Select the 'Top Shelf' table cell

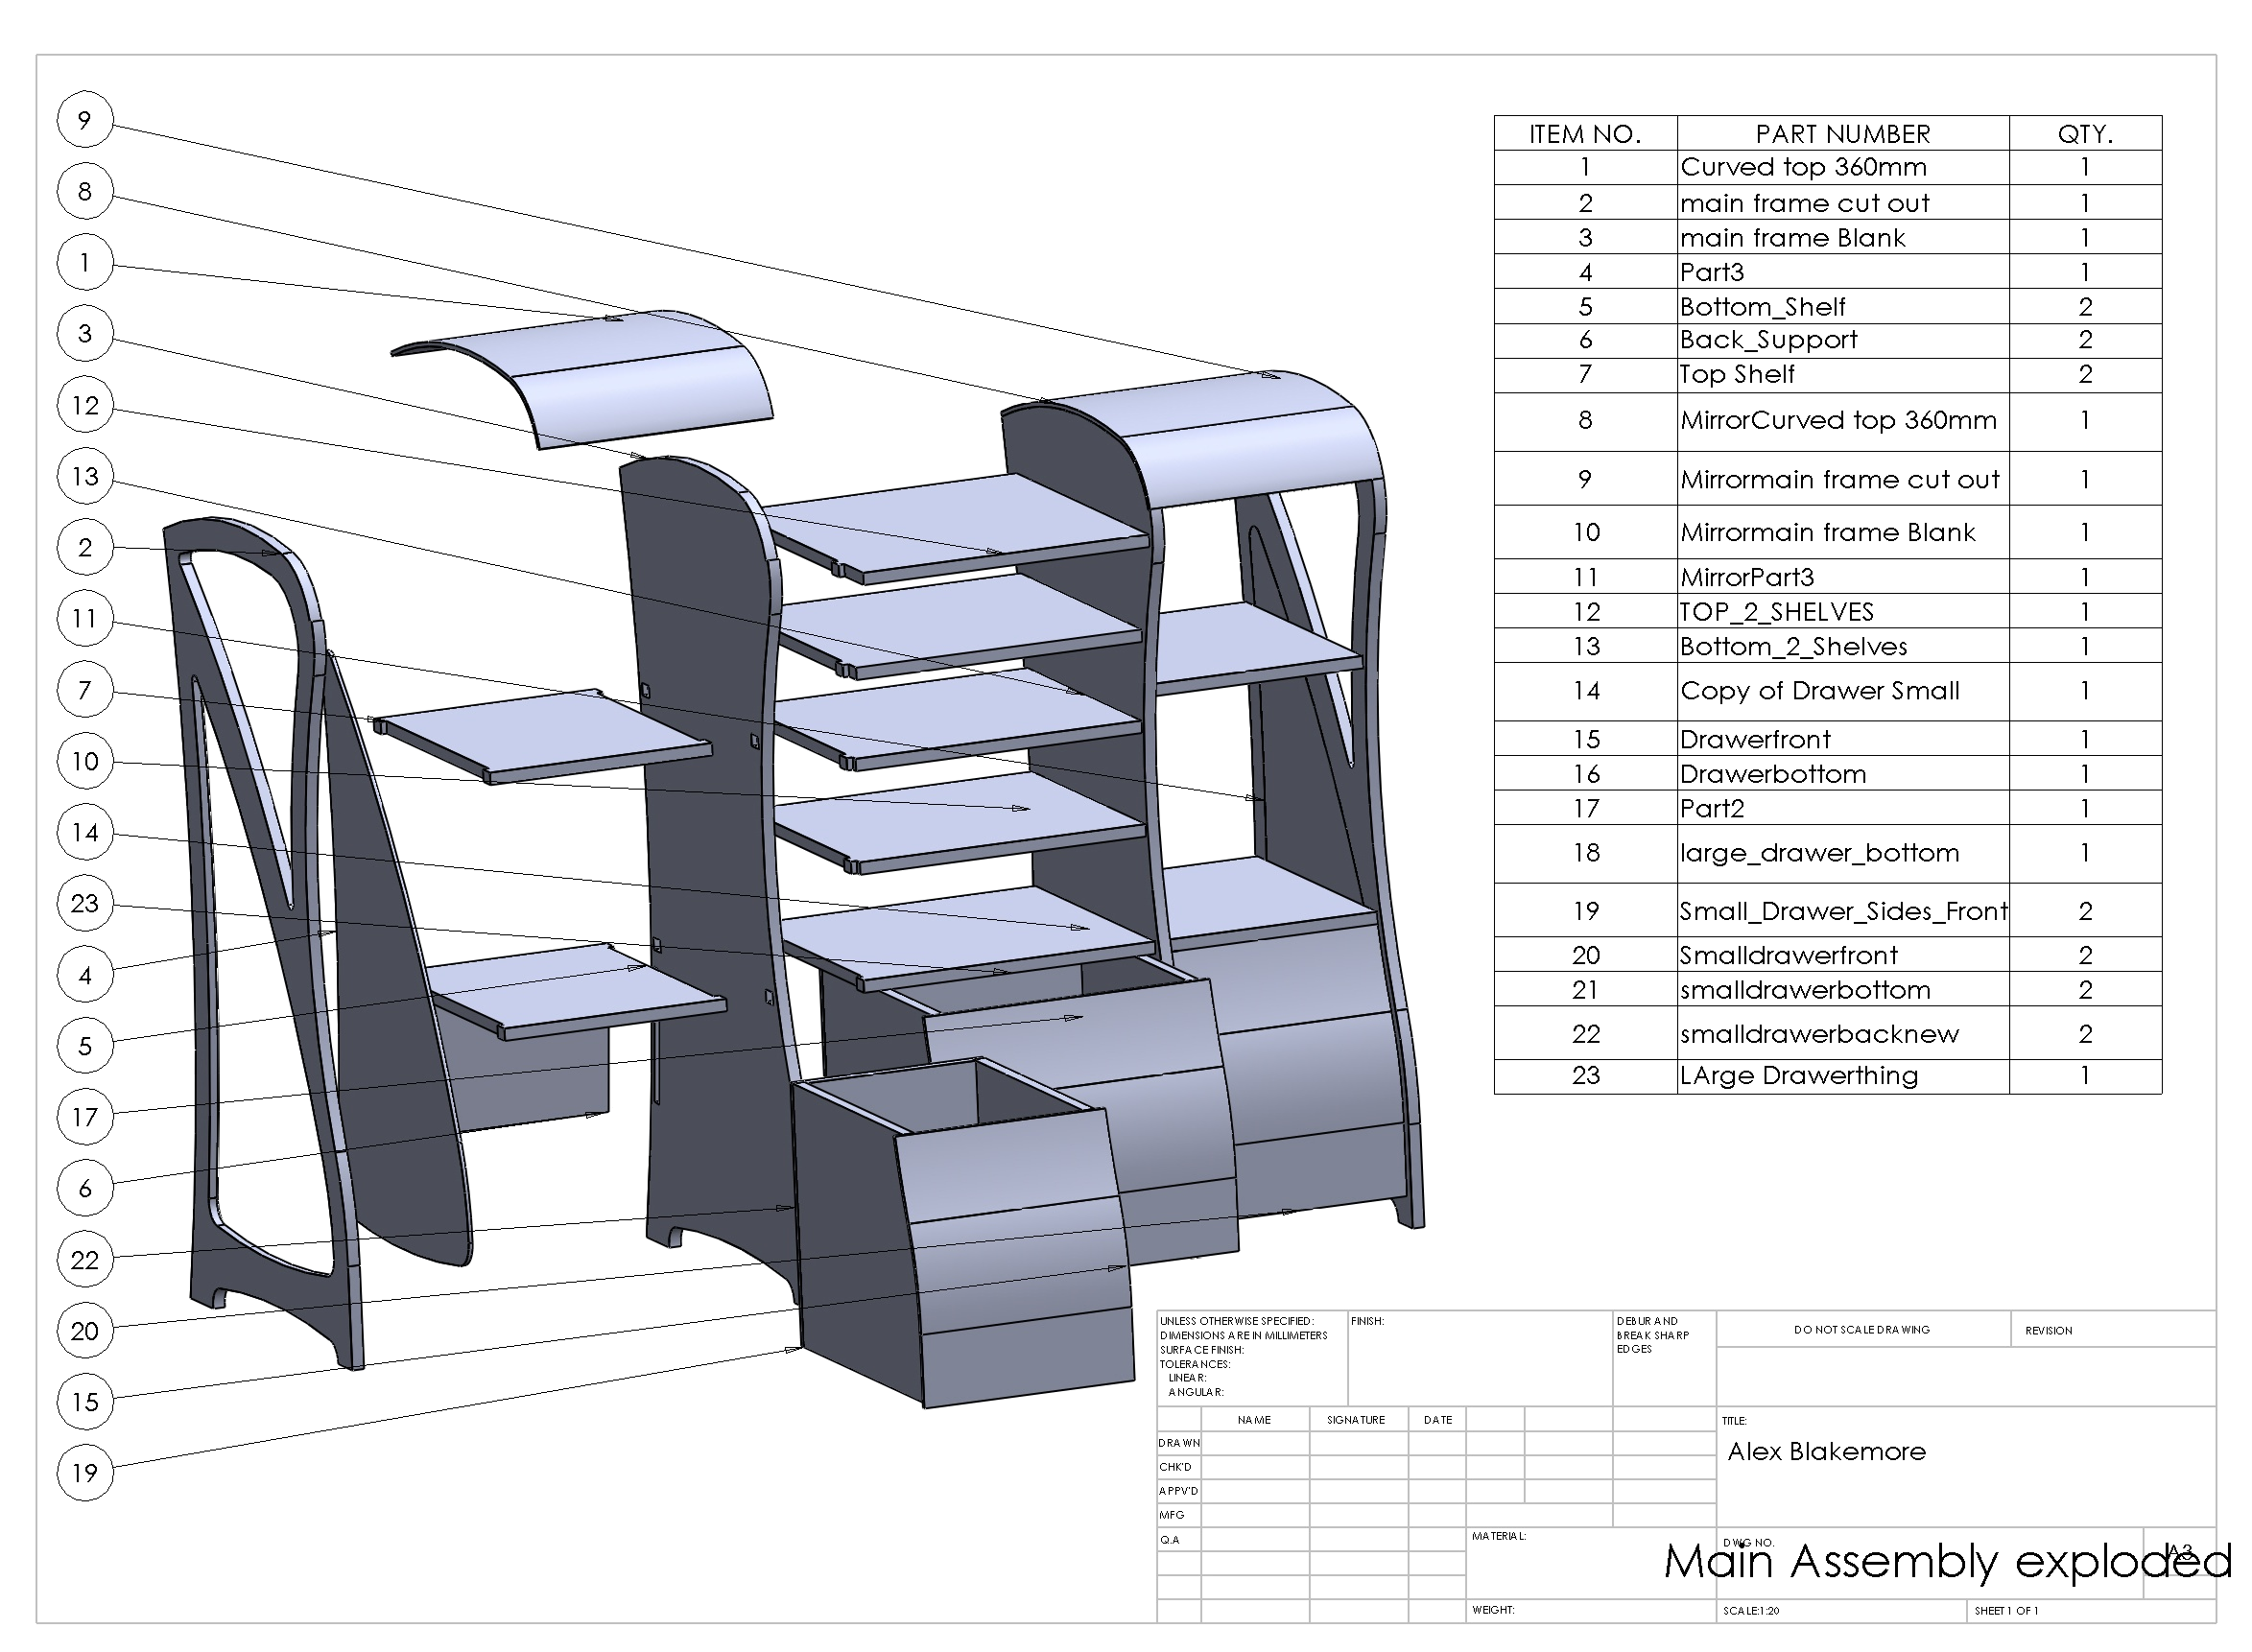coord(1842,375)
